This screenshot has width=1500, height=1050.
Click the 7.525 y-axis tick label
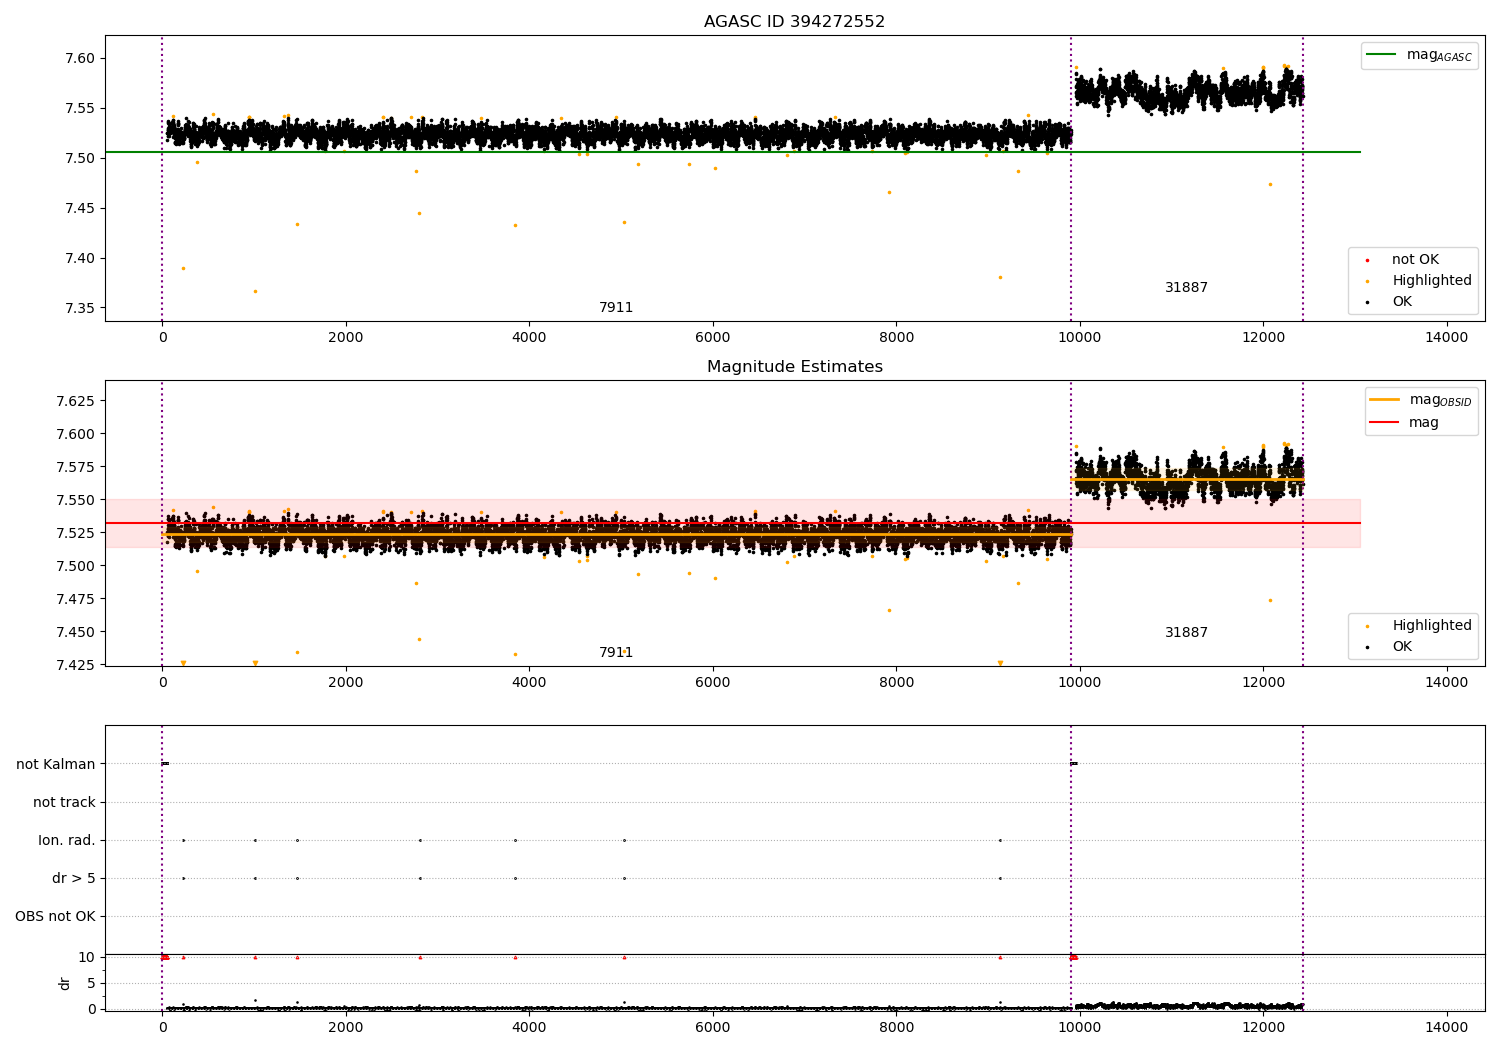coord(77,533)
